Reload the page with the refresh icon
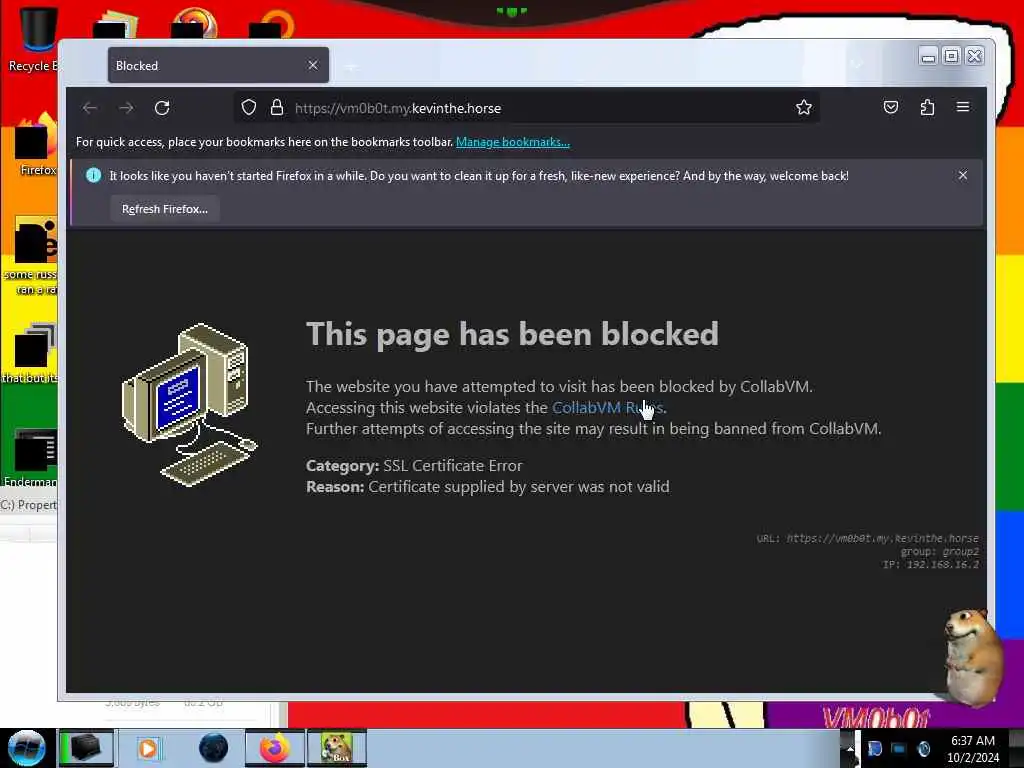 pyautogui.click(x=162, y=108)
